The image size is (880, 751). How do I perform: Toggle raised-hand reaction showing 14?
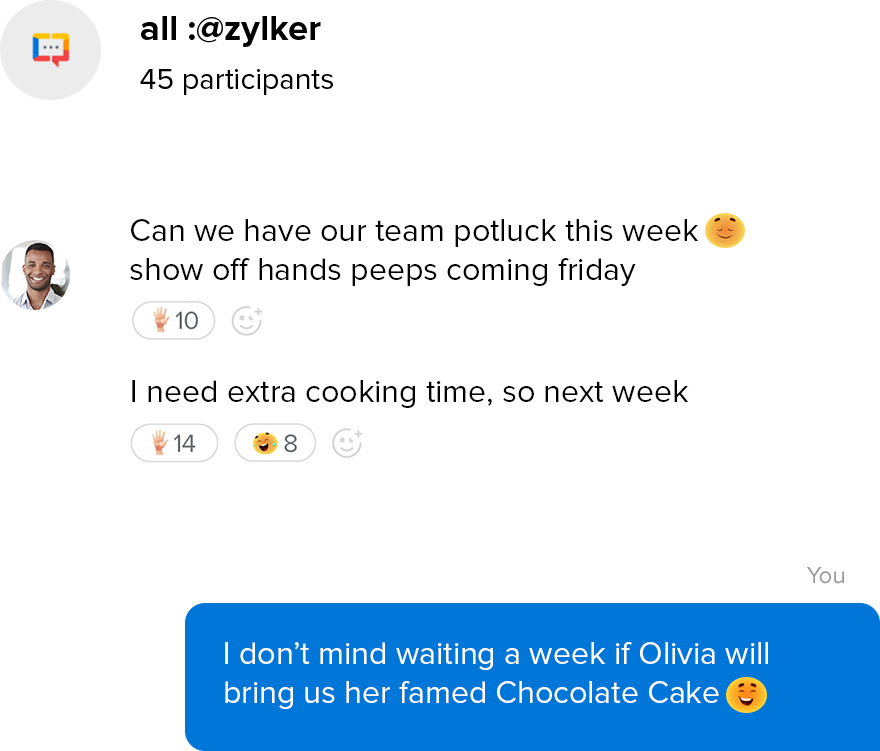coord(174,443)
